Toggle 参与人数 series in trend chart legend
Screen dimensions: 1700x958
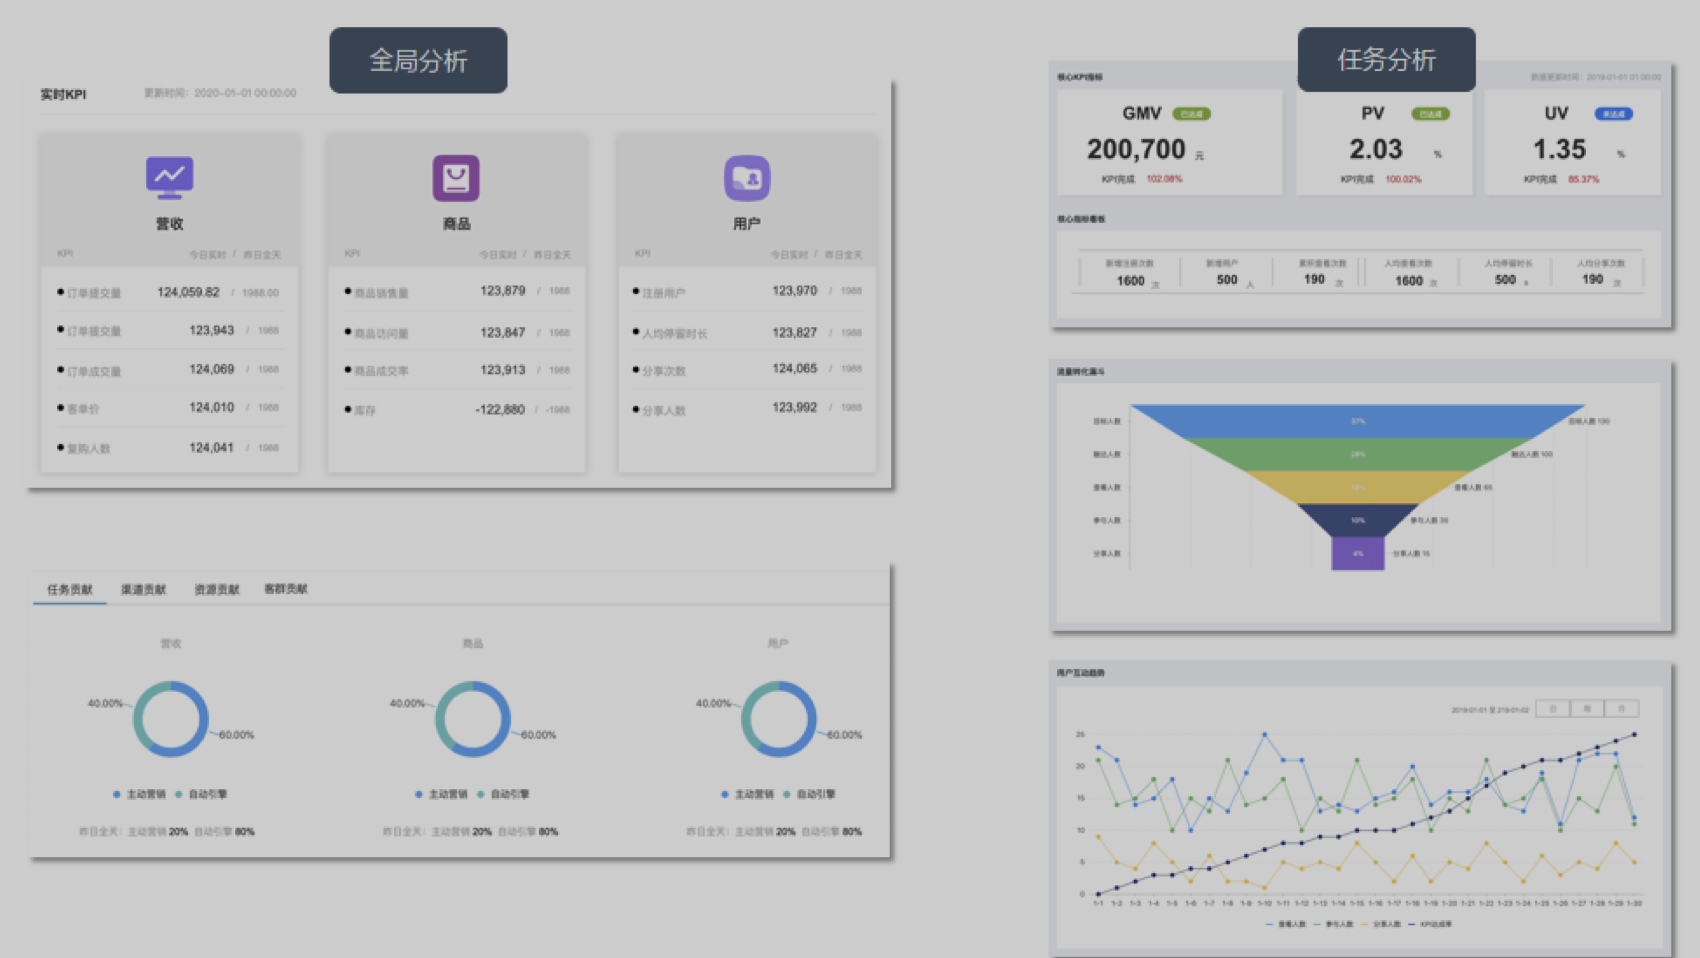tap(1333, 924)
